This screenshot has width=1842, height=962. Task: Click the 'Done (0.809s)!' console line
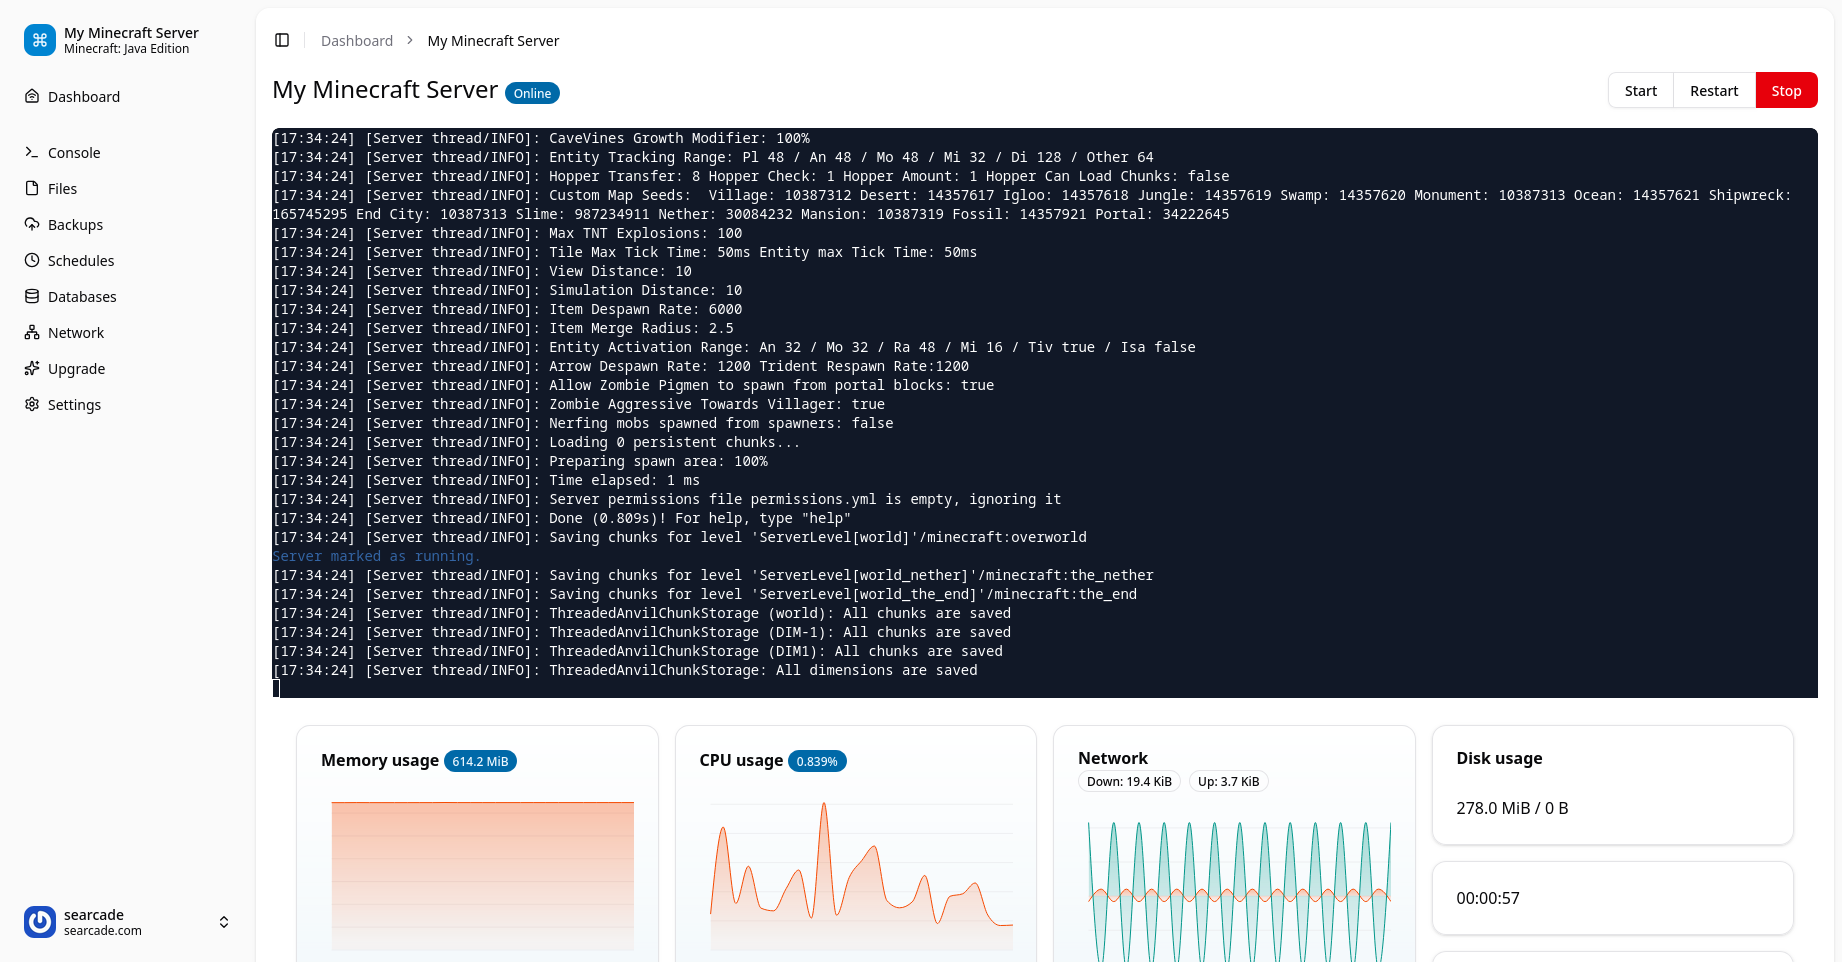(x=562, y=518)
